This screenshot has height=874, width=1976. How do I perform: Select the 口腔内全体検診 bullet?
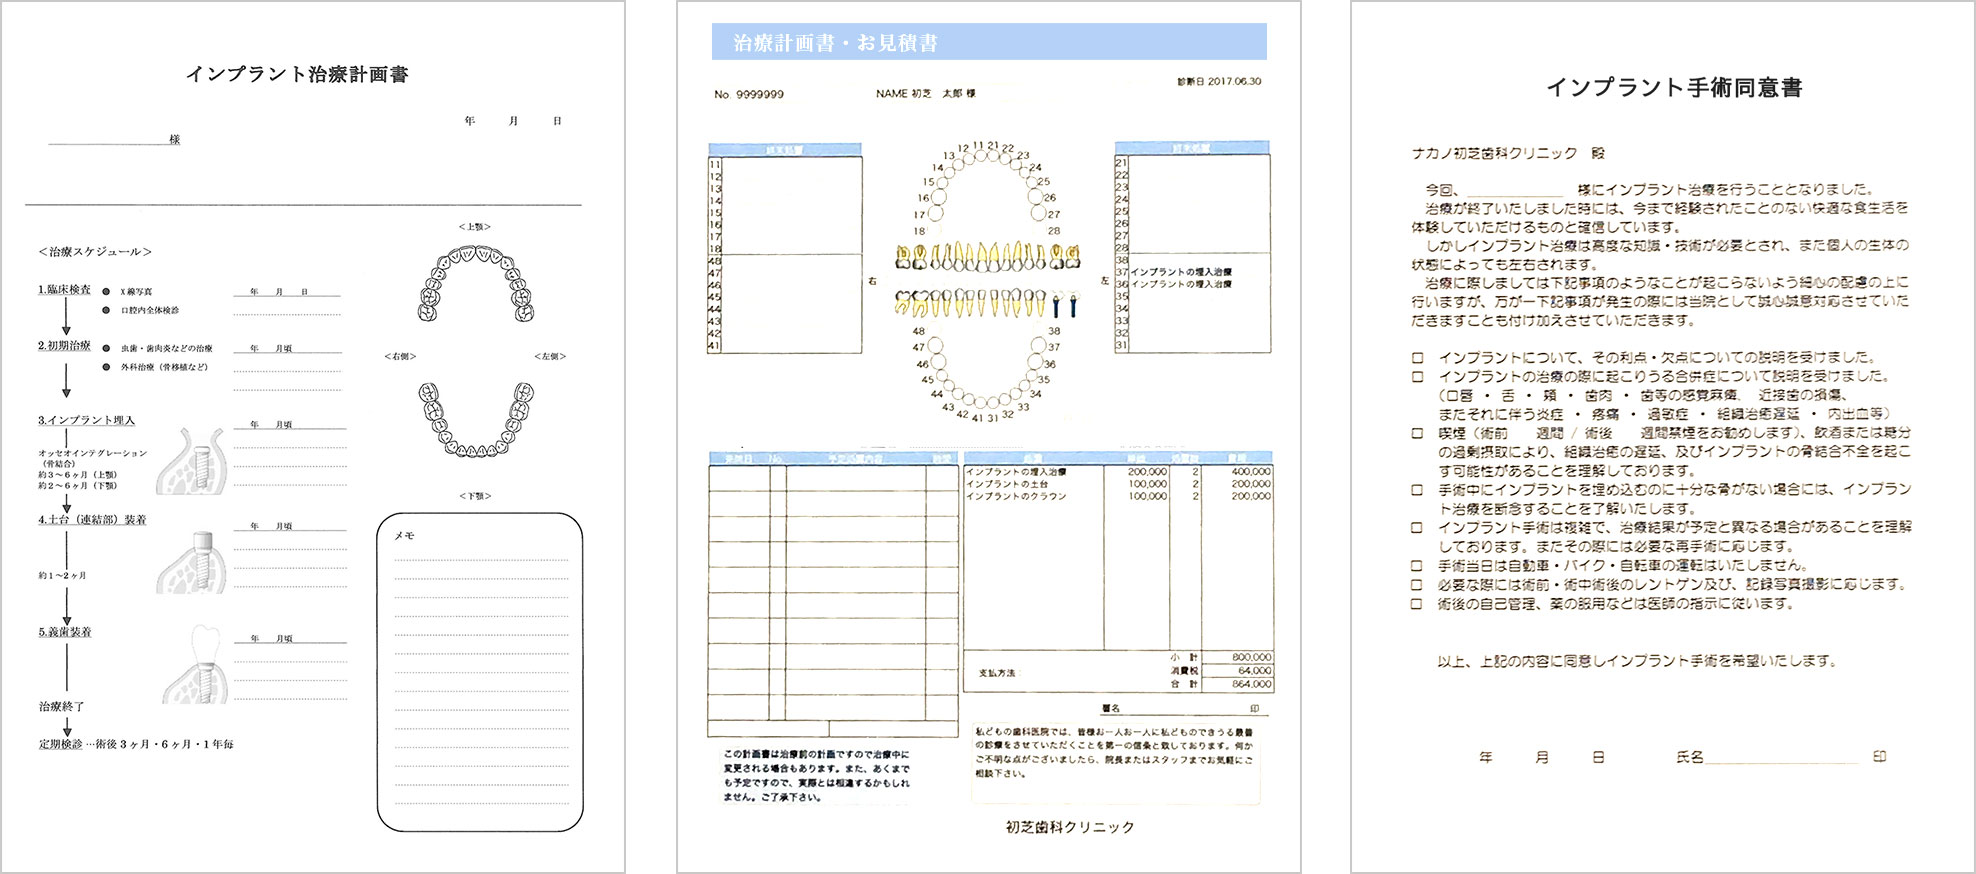click(x=107, y=310)
